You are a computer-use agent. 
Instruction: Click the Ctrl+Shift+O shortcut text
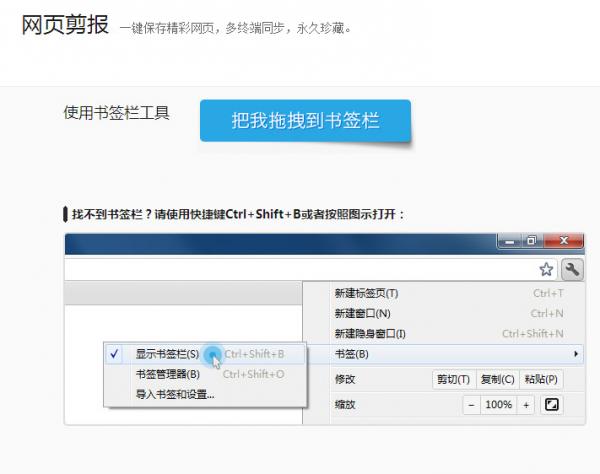tap(253, 374)
